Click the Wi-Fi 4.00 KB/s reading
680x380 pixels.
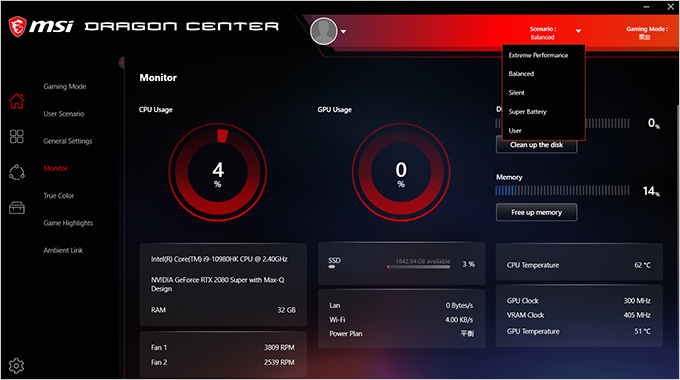pos(459,320)
